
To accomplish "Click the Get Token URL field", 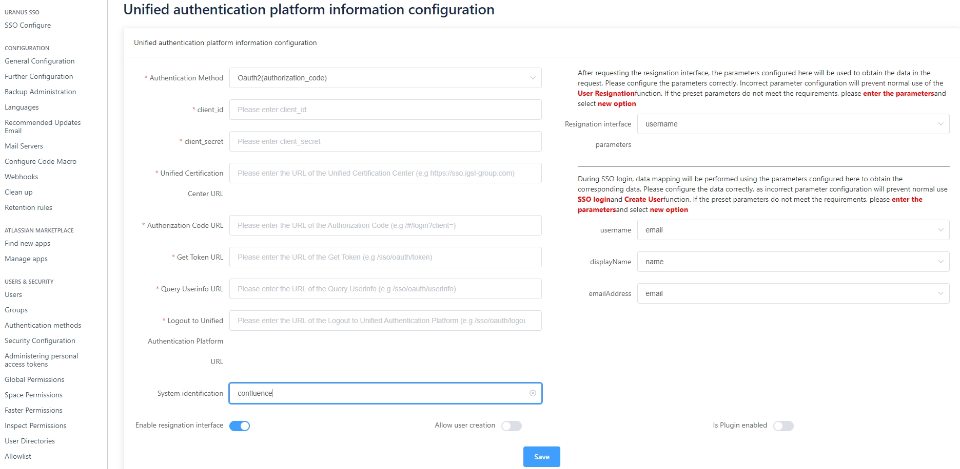I will 385,257.
